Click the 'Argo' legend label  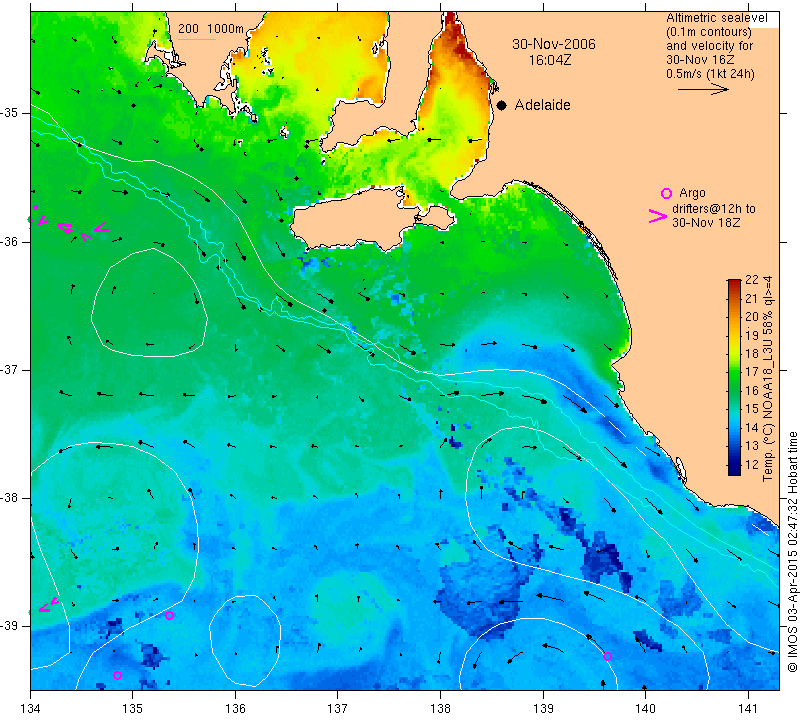[692, 193]
